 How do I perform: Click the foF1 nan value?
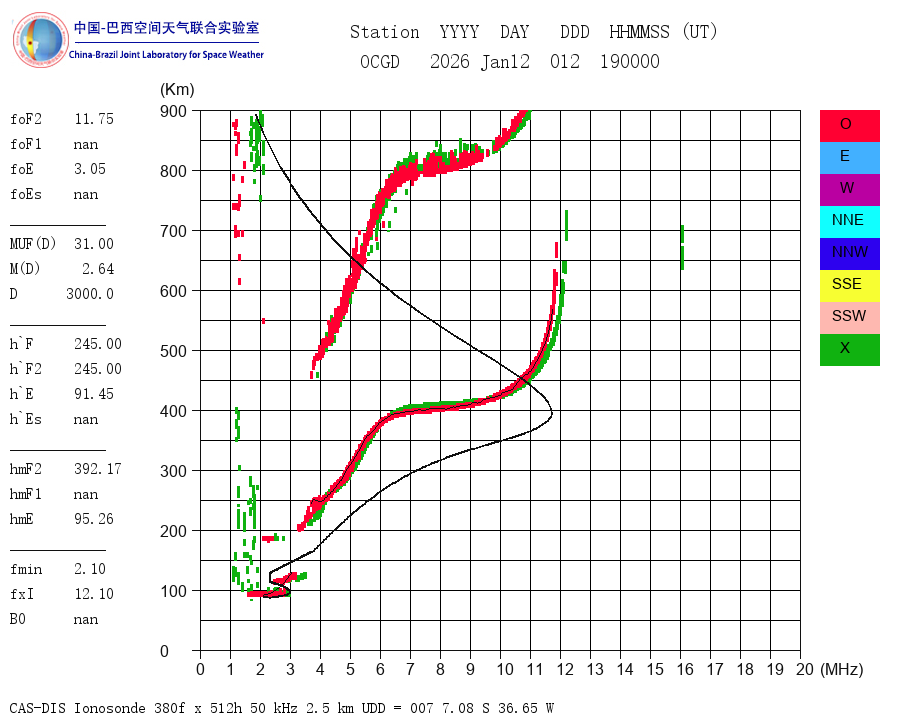[x=86, y=144]
